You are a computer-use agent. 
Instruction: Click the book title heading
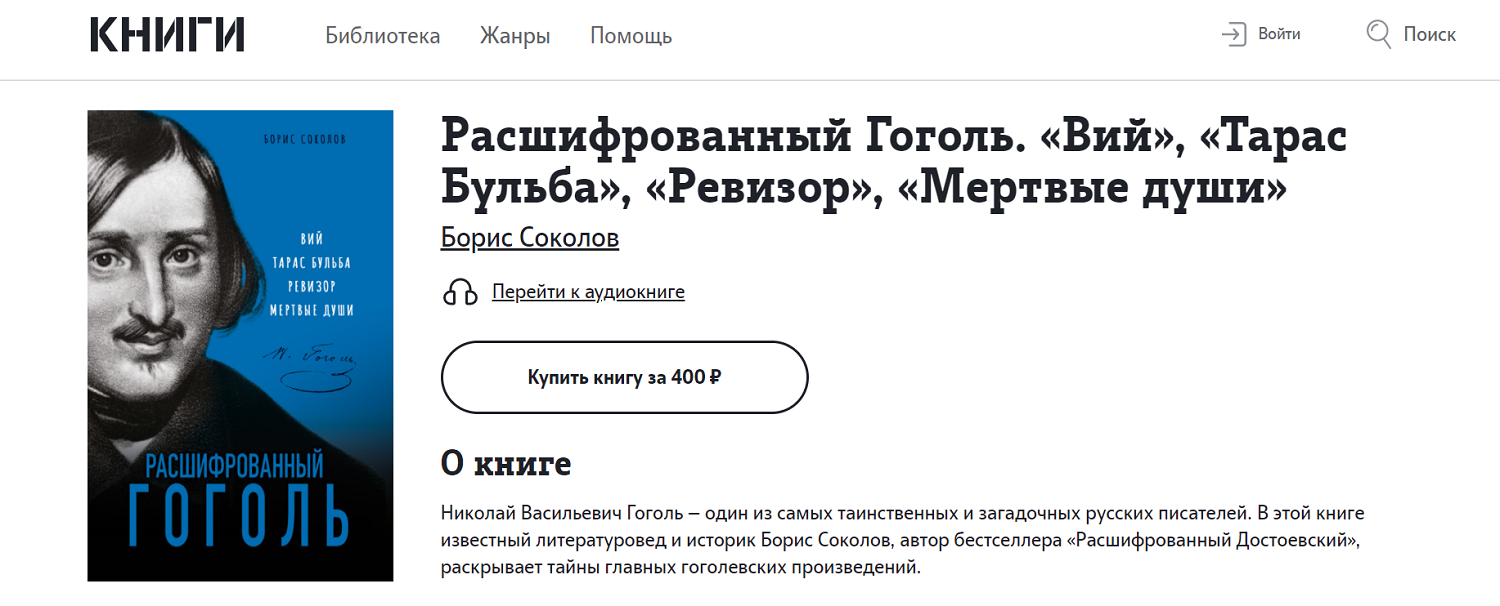pos(893,160)
